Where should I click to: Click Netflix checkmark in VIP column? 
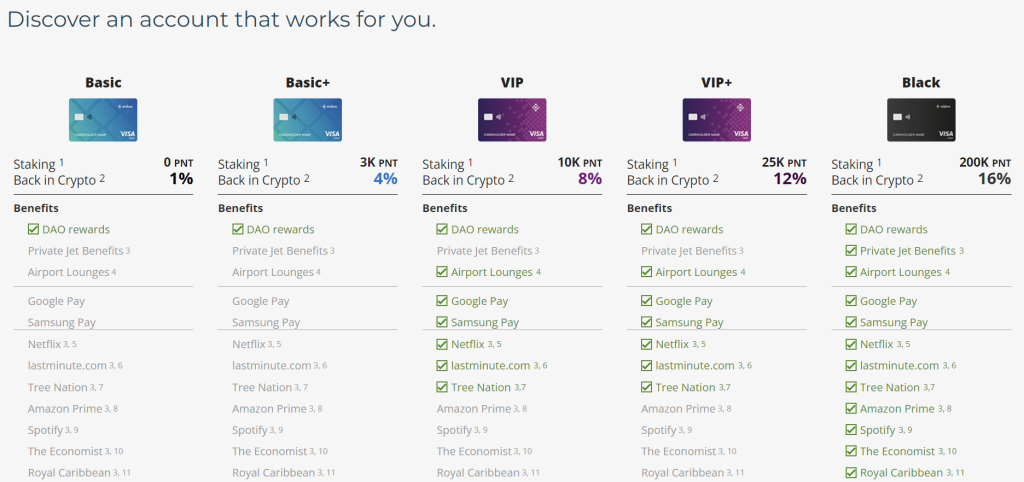(443, 344)
